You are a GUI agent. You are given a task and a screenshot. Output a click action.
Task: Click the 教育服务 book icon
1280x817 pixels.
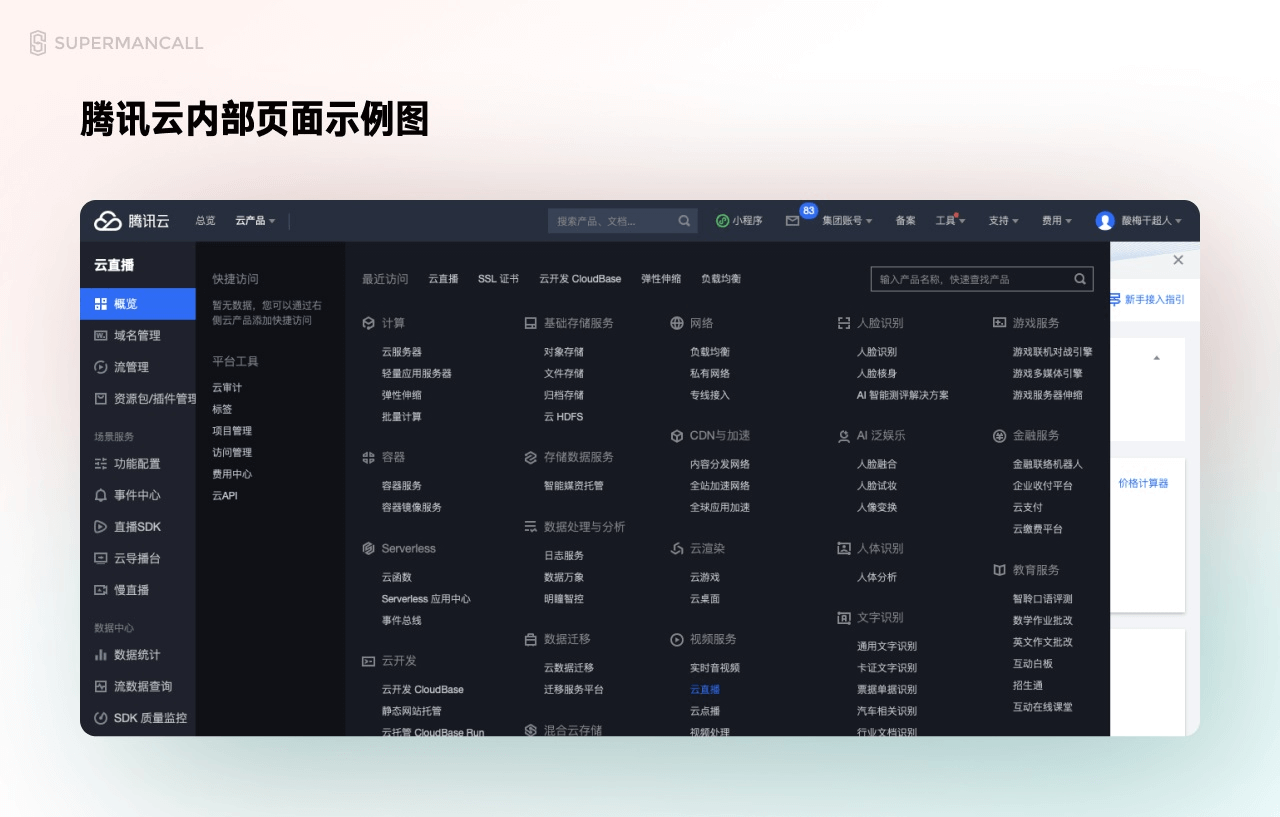click(999, 570)
